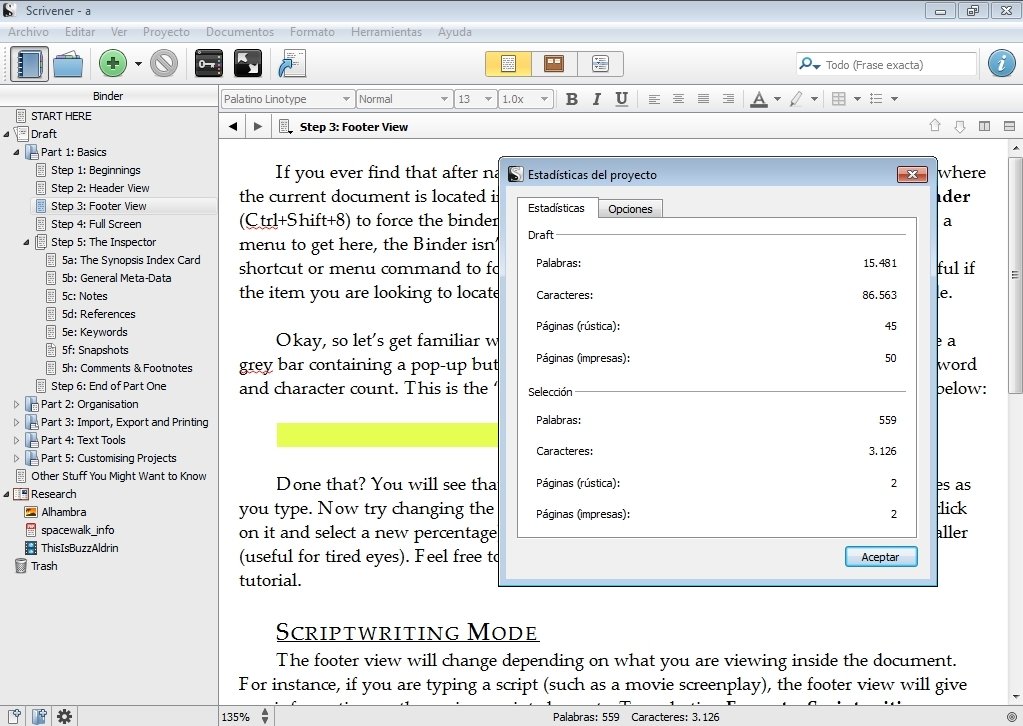Collapse the Draft folder

point(7,134)
